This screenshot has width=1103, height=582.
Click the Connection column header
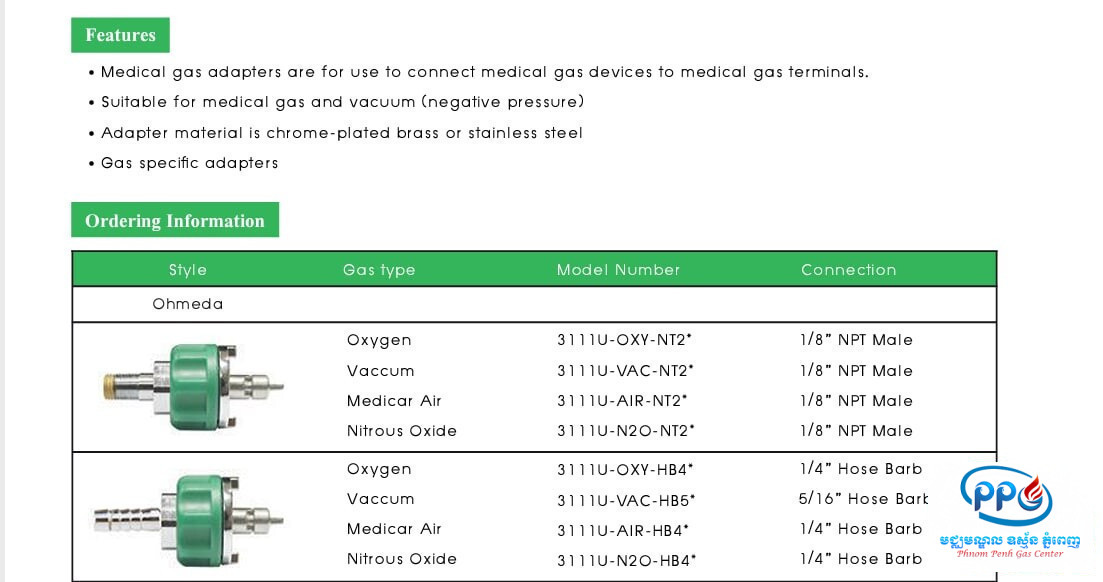(848, 270)
